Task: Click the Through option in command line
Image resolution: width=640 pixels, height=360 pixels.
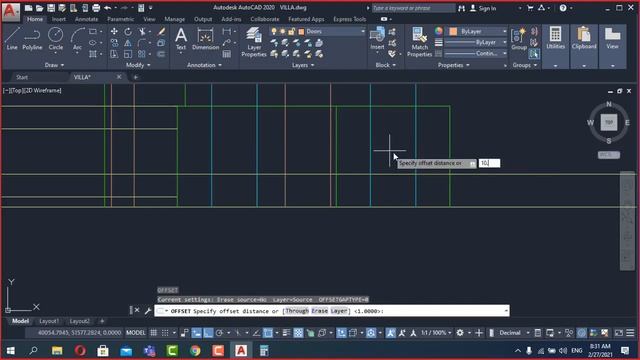Action: coord(297,311)
